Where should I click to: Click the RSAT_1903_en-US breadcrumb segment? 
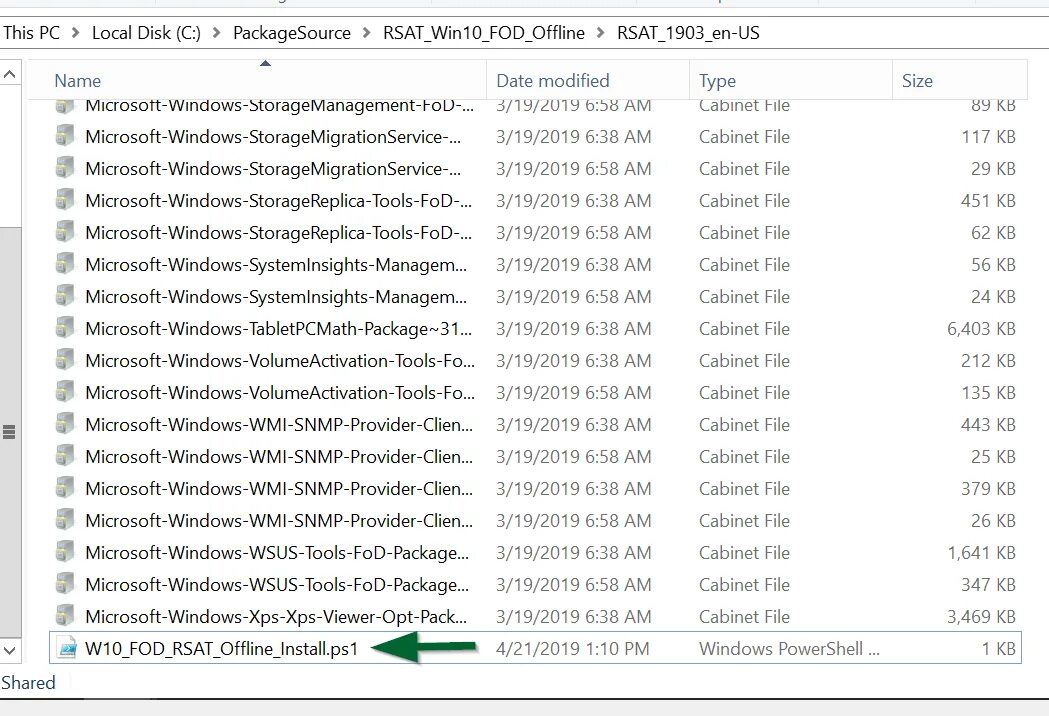pos(688,33)
